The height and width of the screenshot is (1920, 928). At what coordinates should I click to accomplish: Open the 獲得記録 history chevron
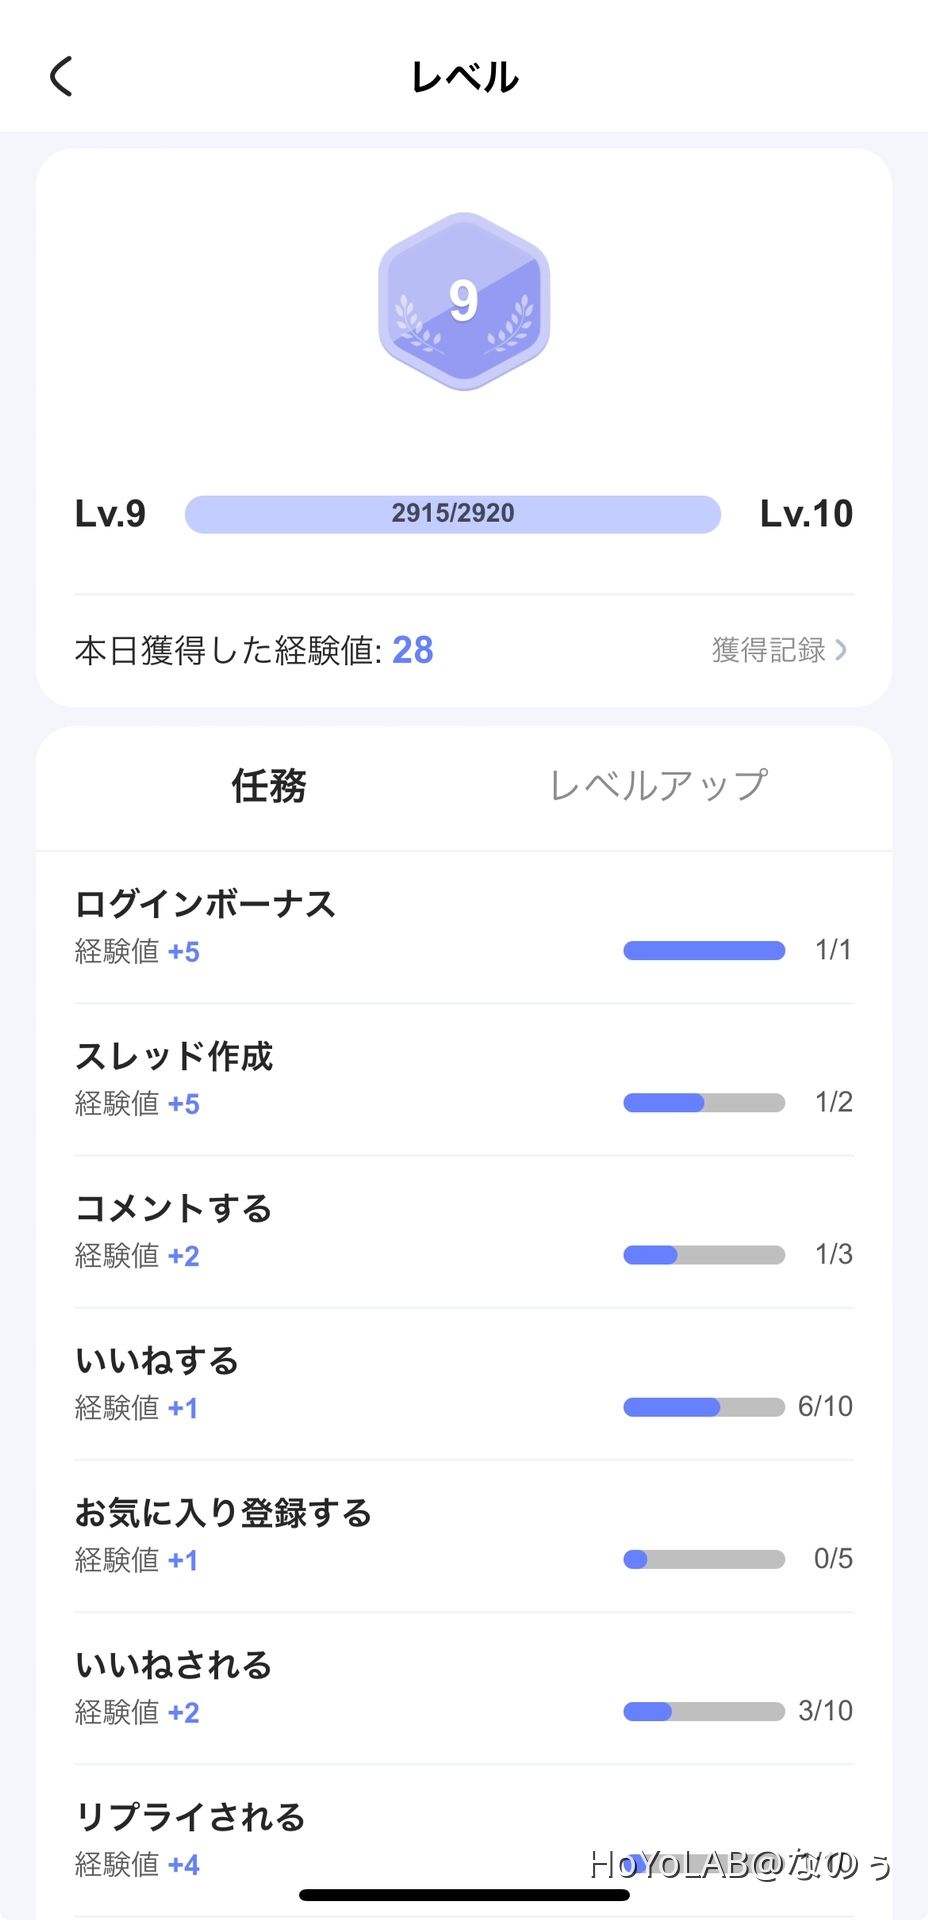point(841,650)
